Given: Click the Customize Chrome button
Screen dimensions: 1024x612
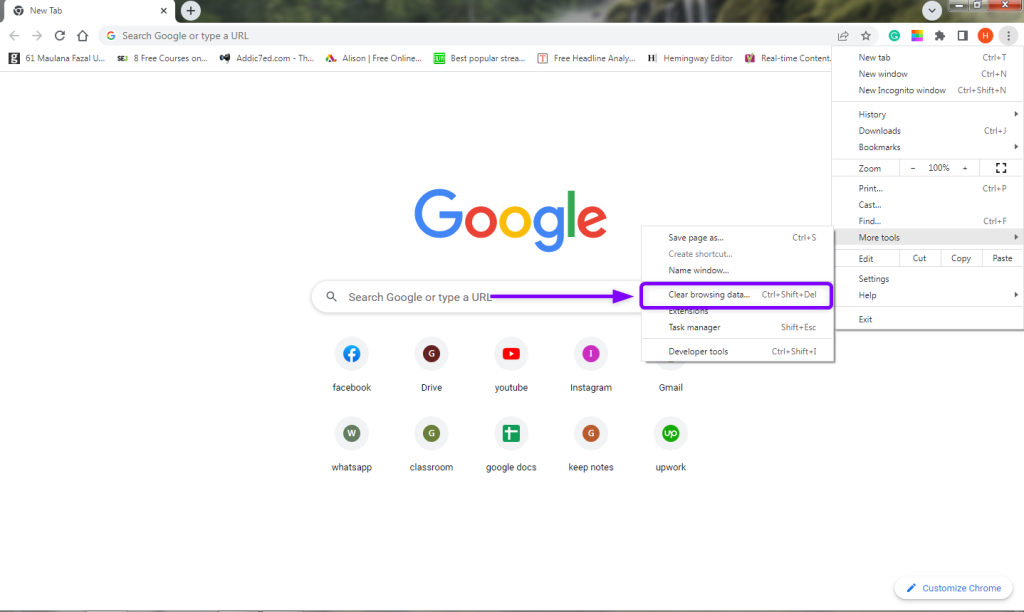Looking at the screenshot, I should [953, 588].
